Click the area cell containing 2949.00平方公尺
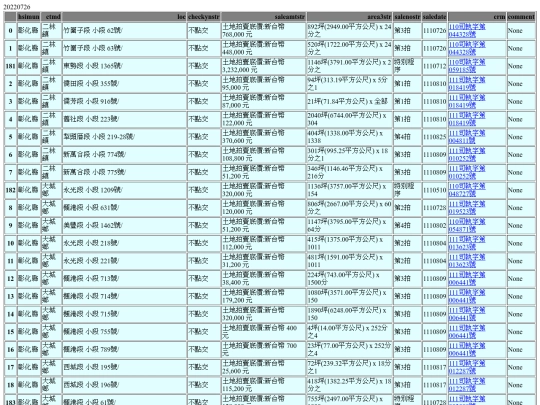 (x=350, y=31)
